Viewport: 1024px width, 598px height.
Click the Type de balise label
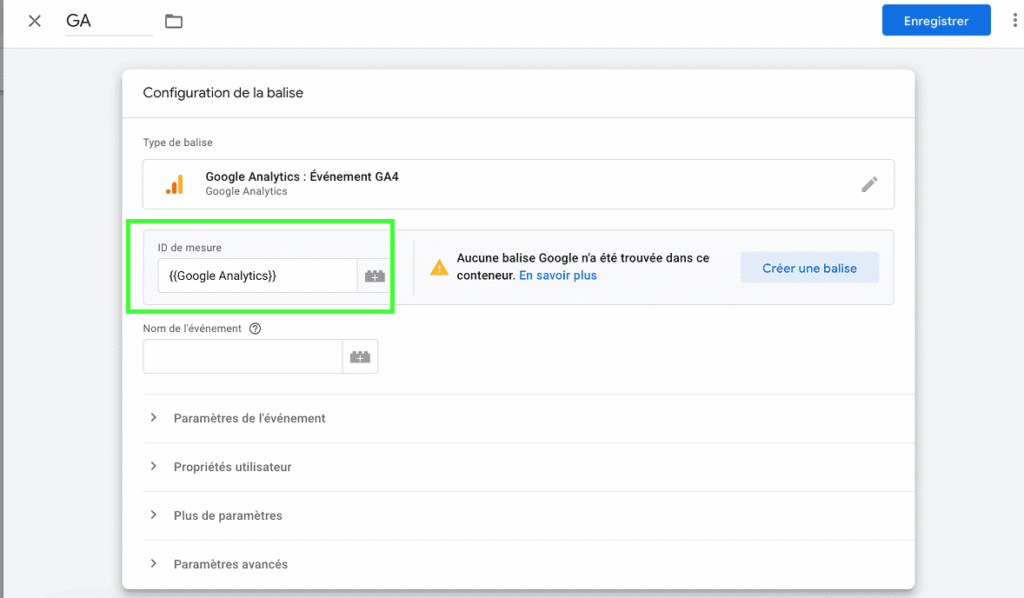(178, 142)
